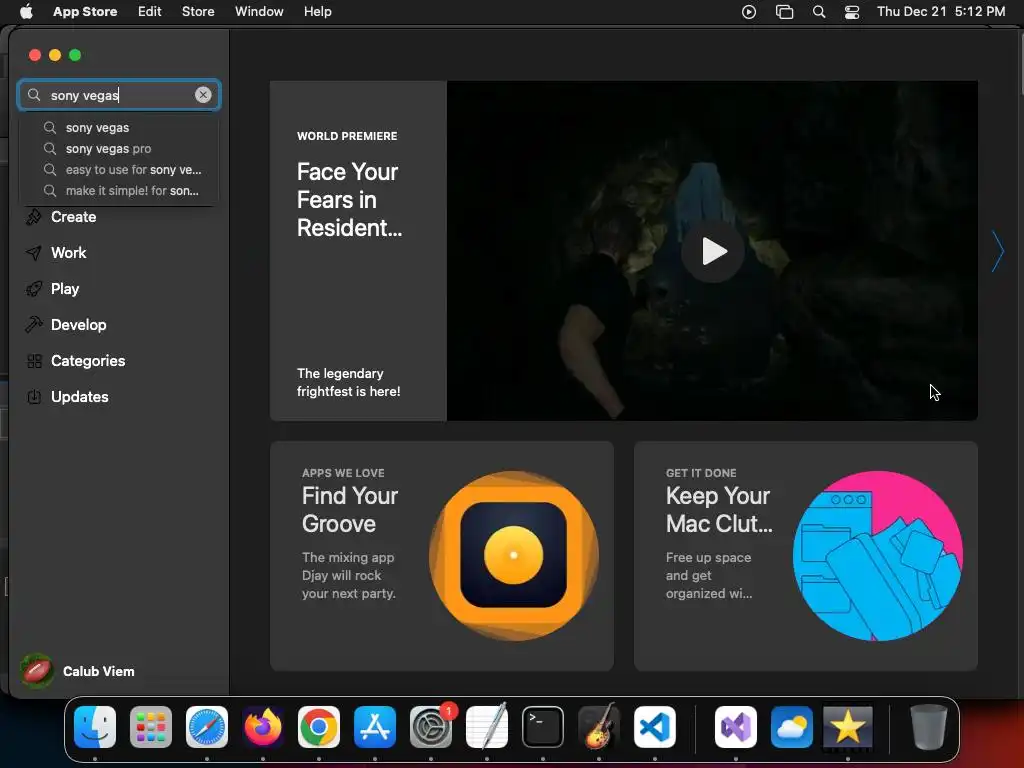Launch Safari from the Dock
The height and width of the screenshot is (768, 1024).
(207, 727)
